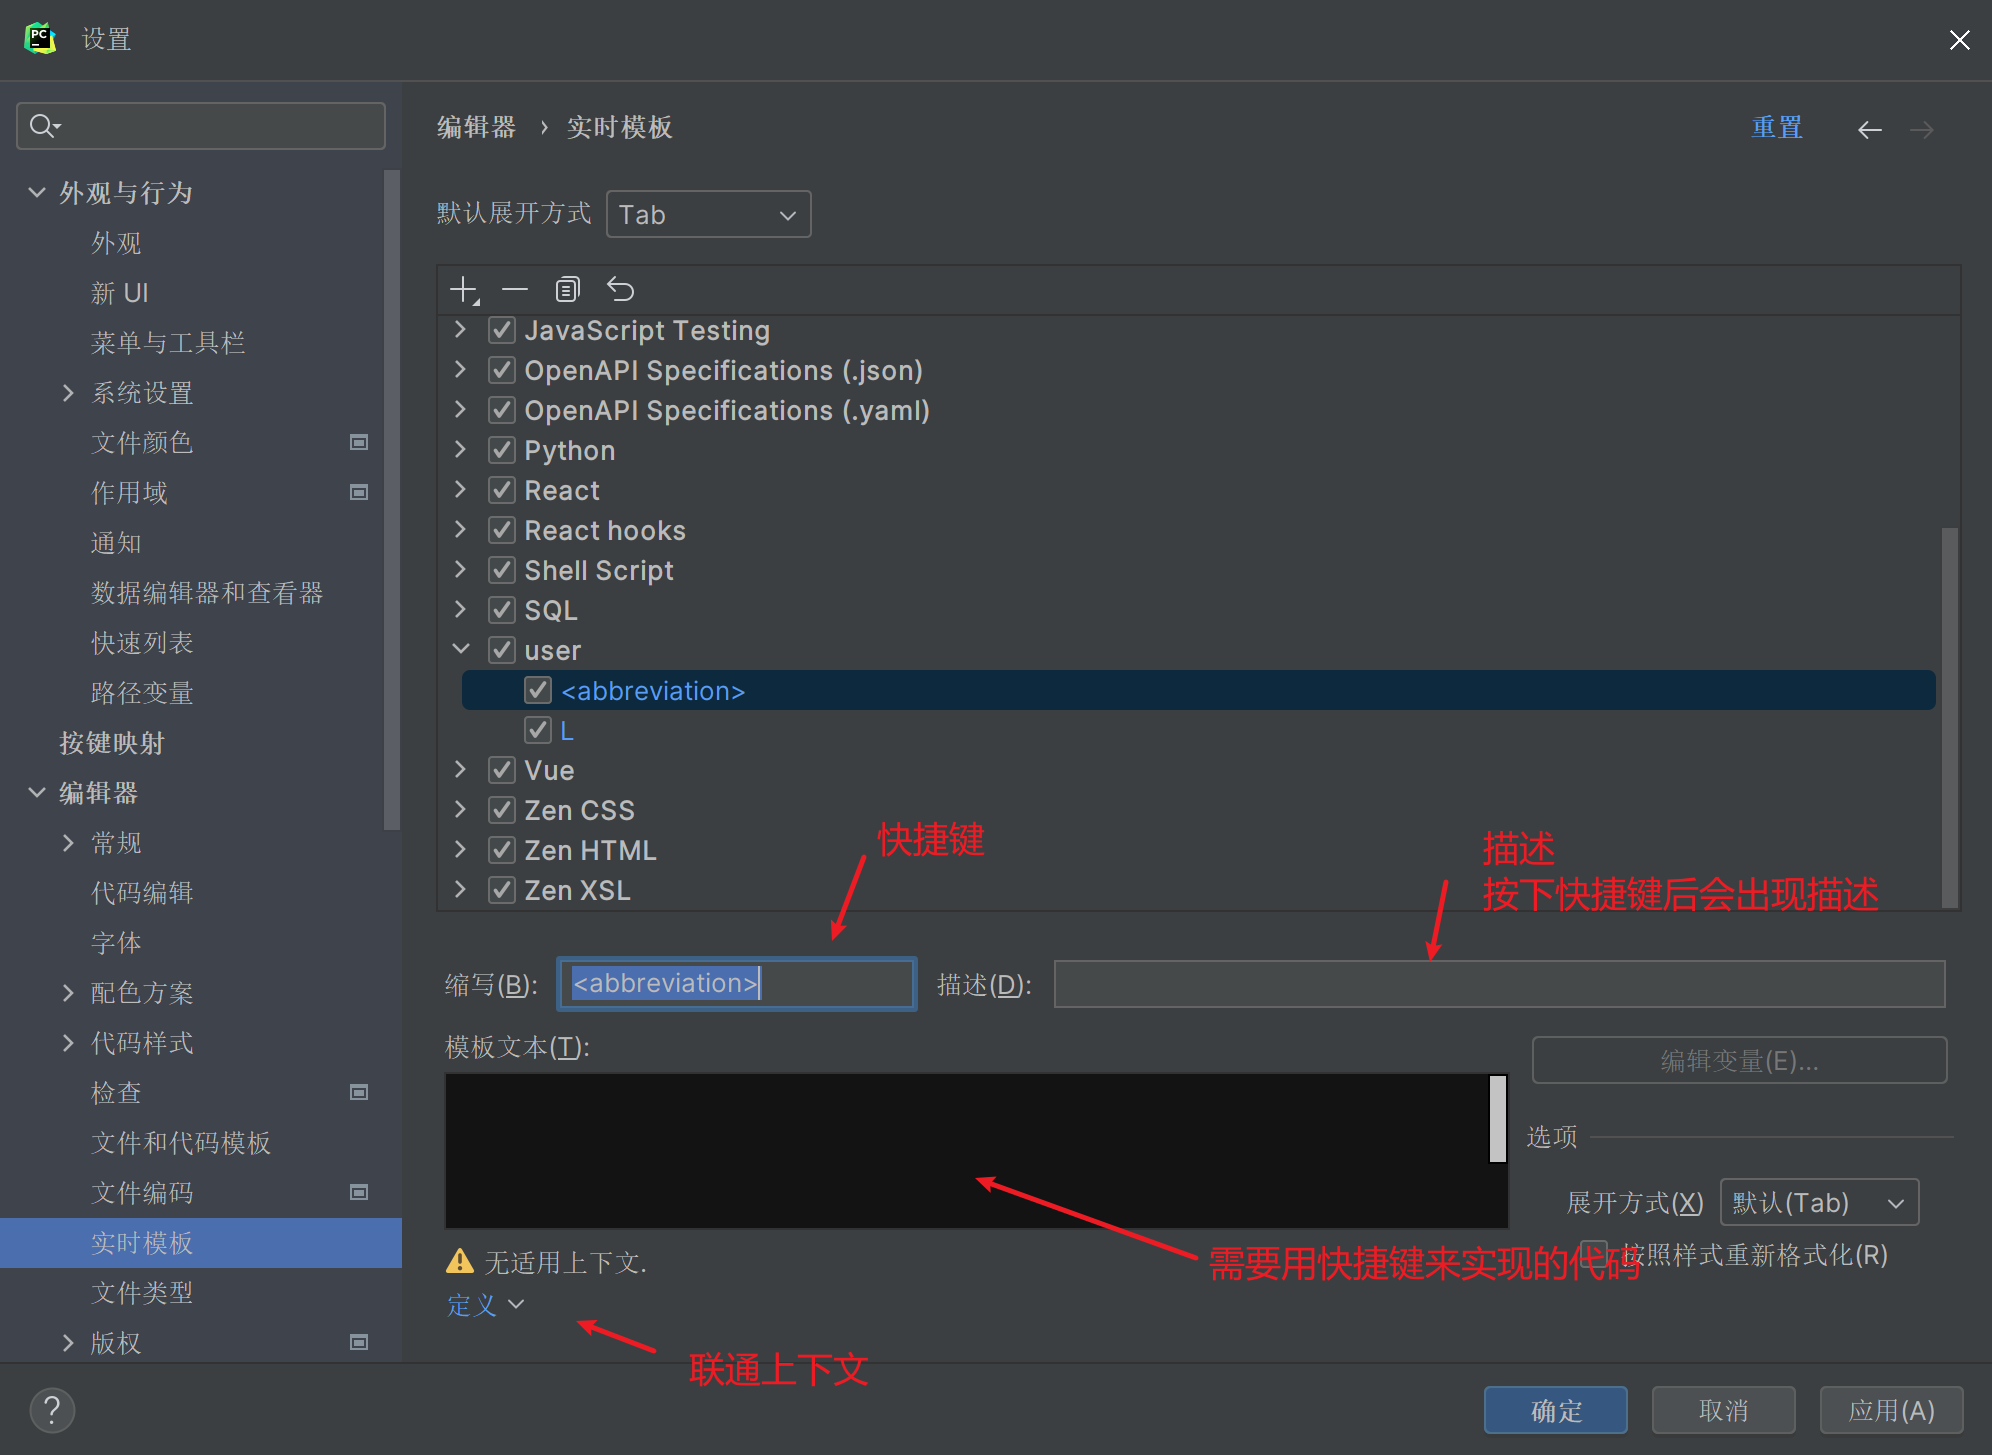Expand the 系统设置 tree node
This screenshot has height=1455, width=1992.
click(68, 392)
